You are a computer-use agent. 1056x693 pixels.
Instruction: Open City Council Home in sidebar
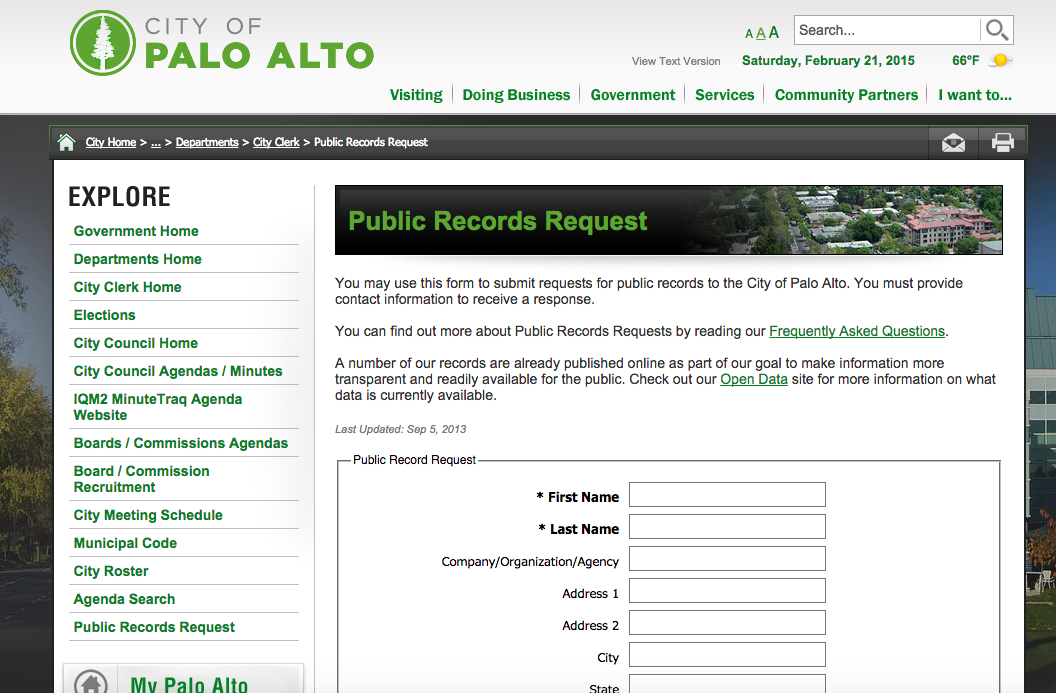tap(135, 343)
